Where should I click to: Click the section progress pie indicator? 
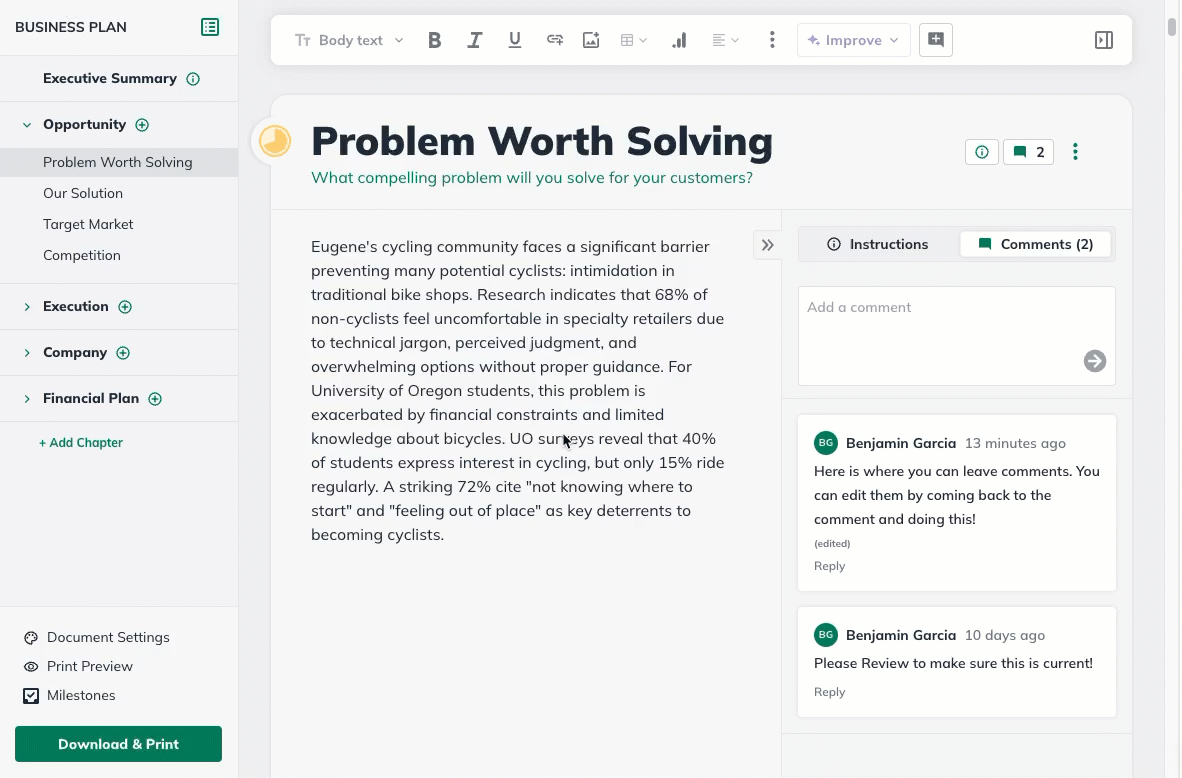[x=275, y=141]
